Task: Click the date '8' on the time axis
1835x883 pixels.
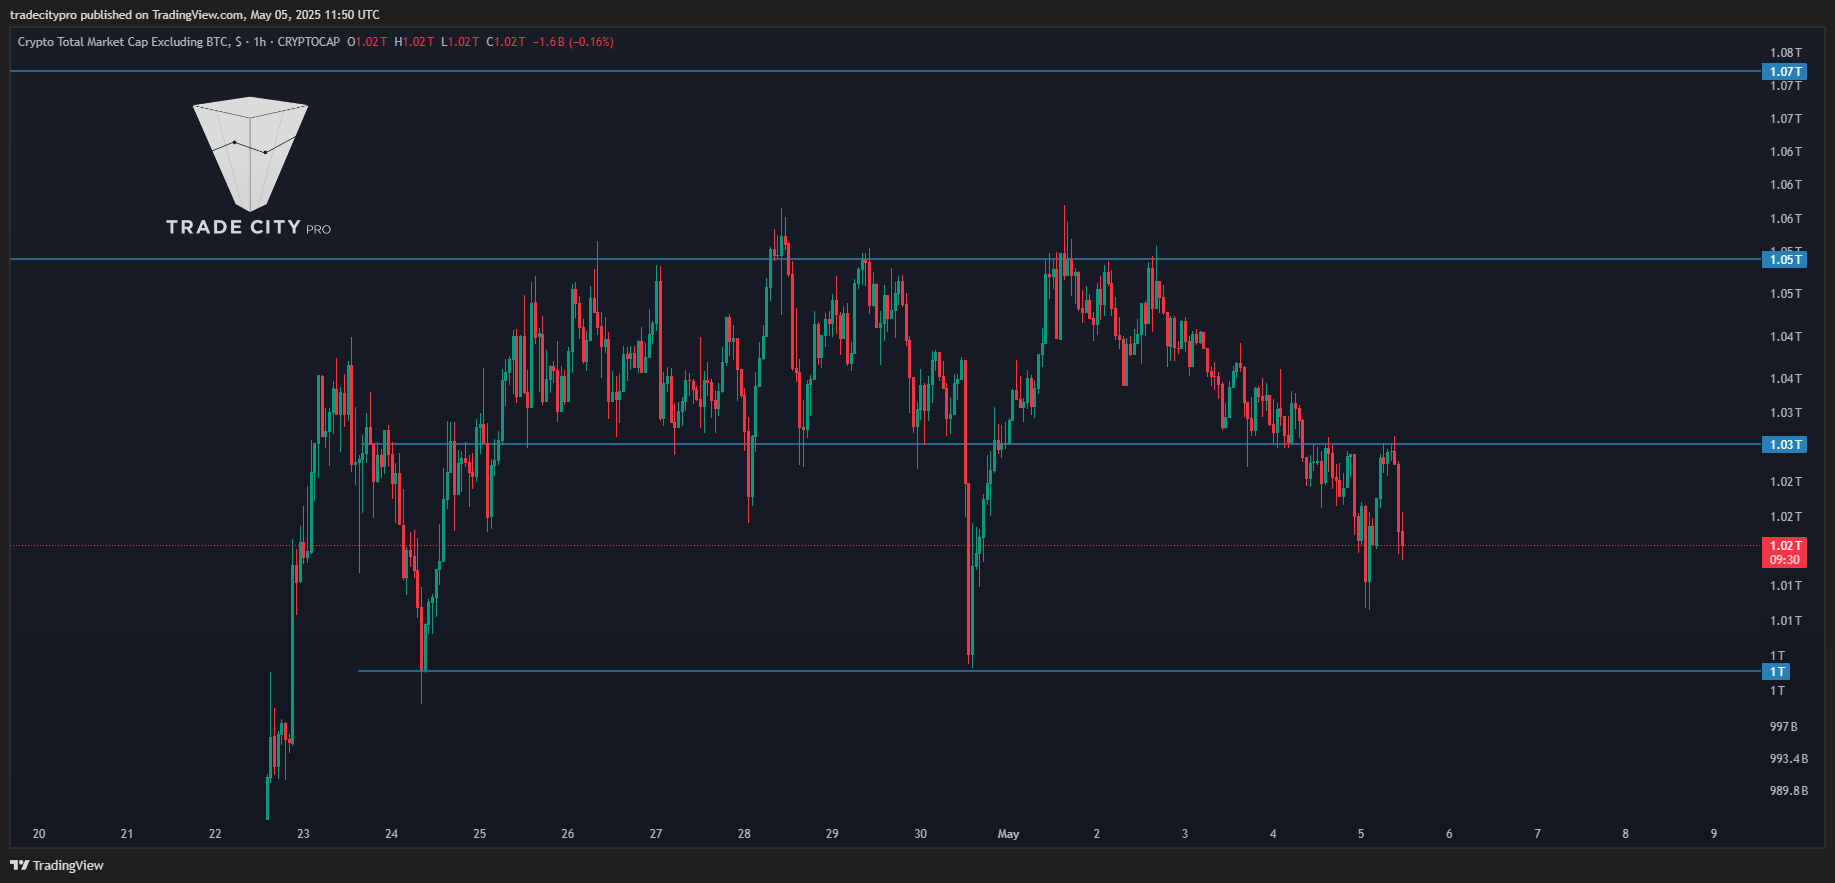Action: (x=1625, y=834)
